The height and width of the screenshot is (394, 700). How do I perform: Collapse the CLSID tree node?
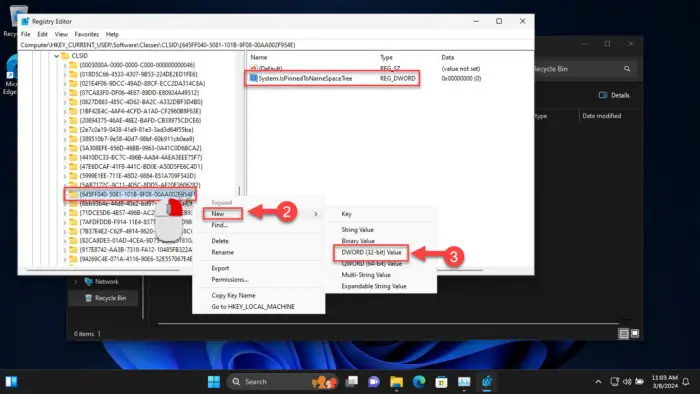57,56
